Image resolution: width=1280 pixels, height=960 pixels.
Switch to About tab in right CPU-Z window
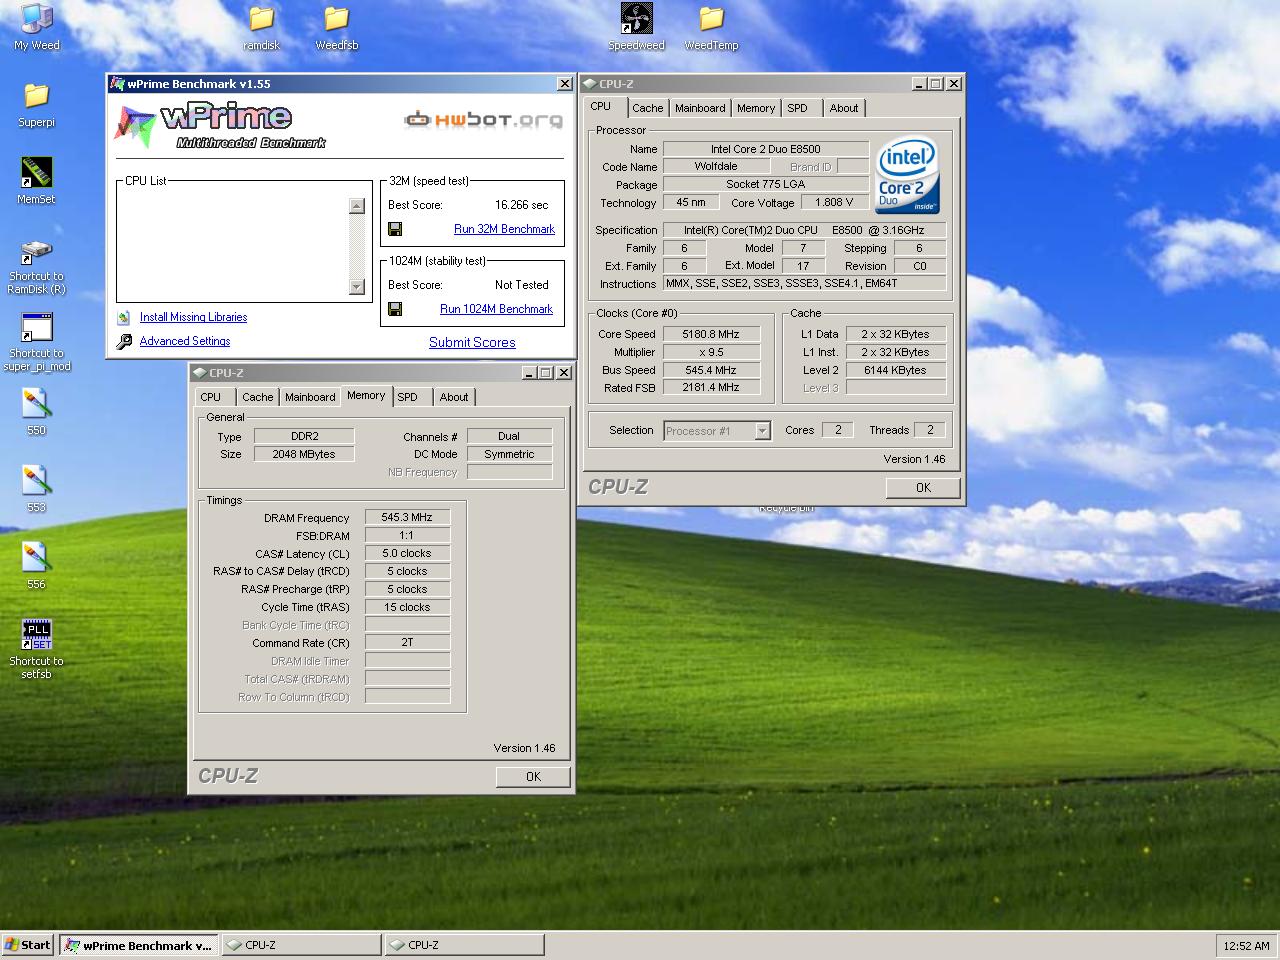(x=844, y=108)
